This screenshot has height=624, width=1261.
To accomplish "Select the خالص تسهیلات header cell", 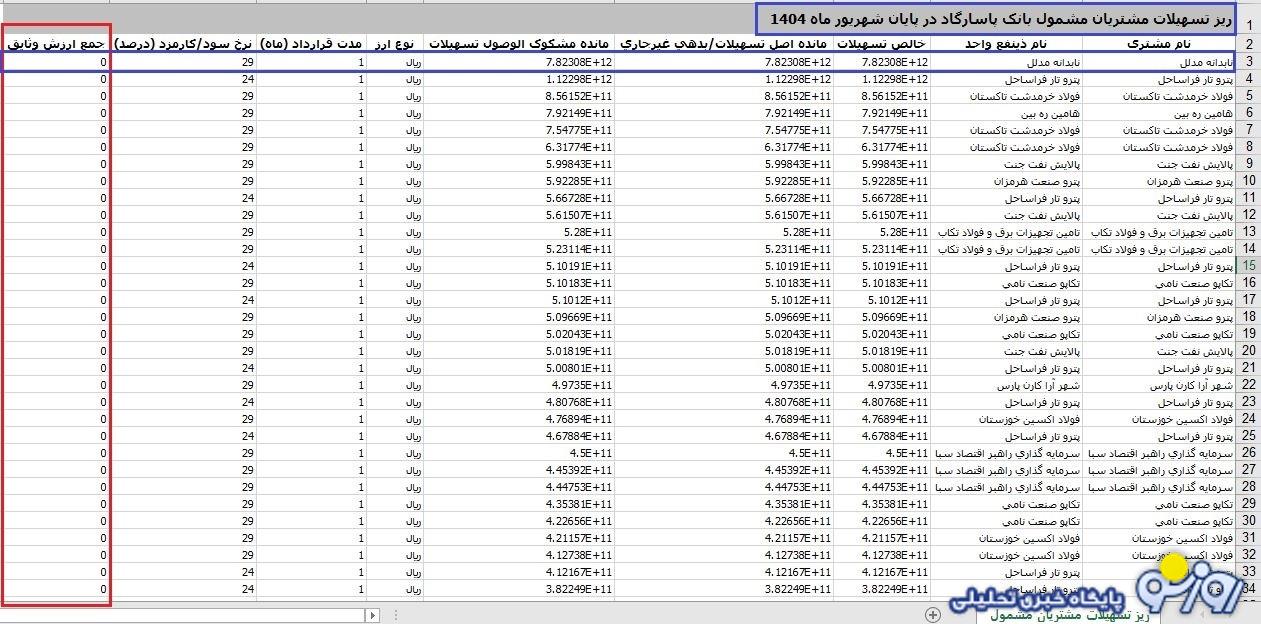I will tap(881, 44).
